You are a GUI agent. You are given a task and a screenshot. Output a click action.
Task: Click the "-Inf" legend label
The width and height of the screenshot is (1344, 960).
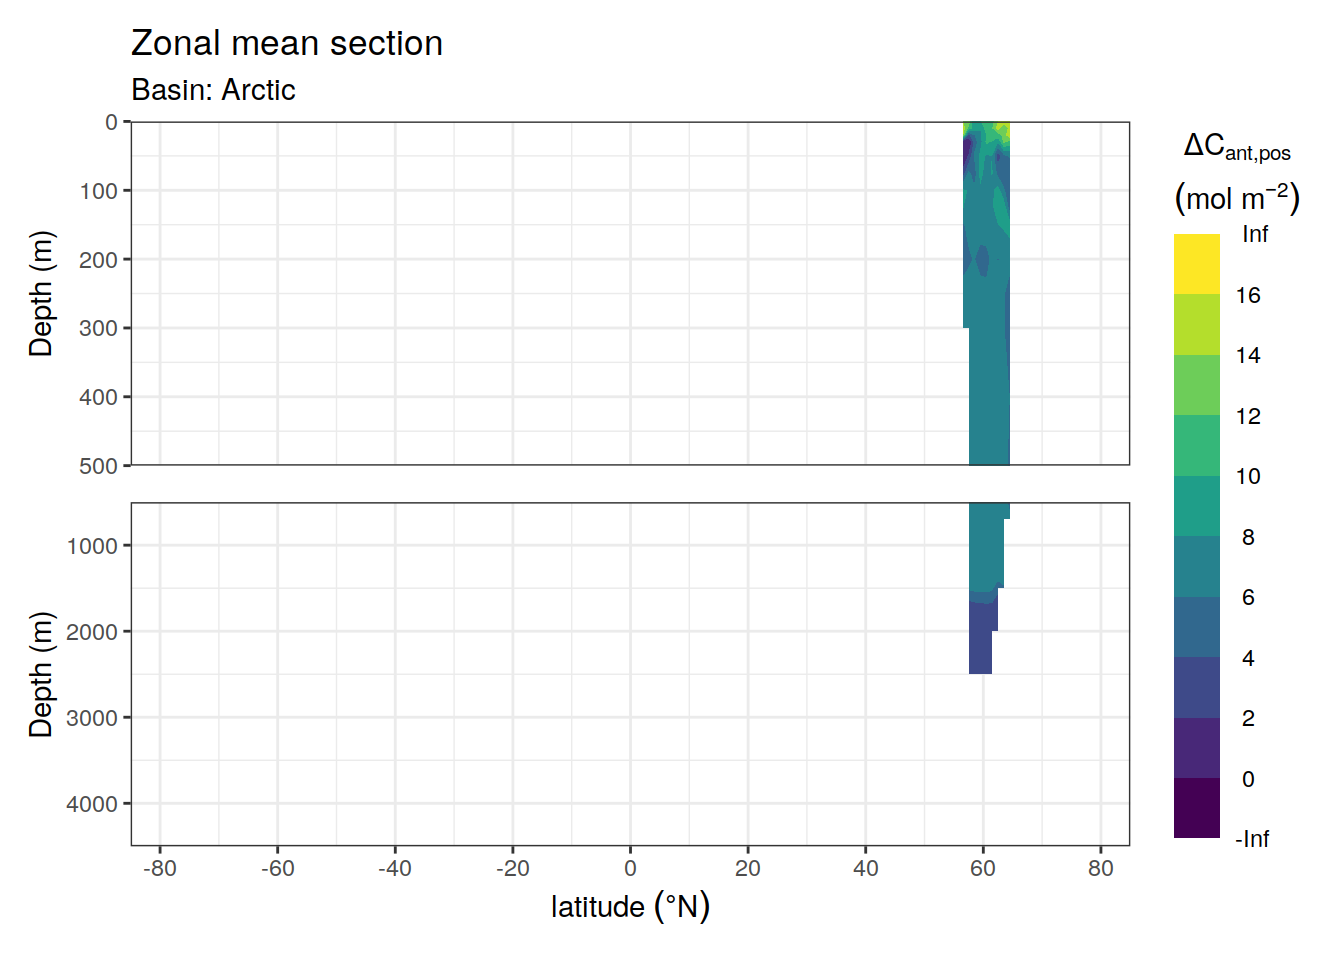(x=1251, y=839)
